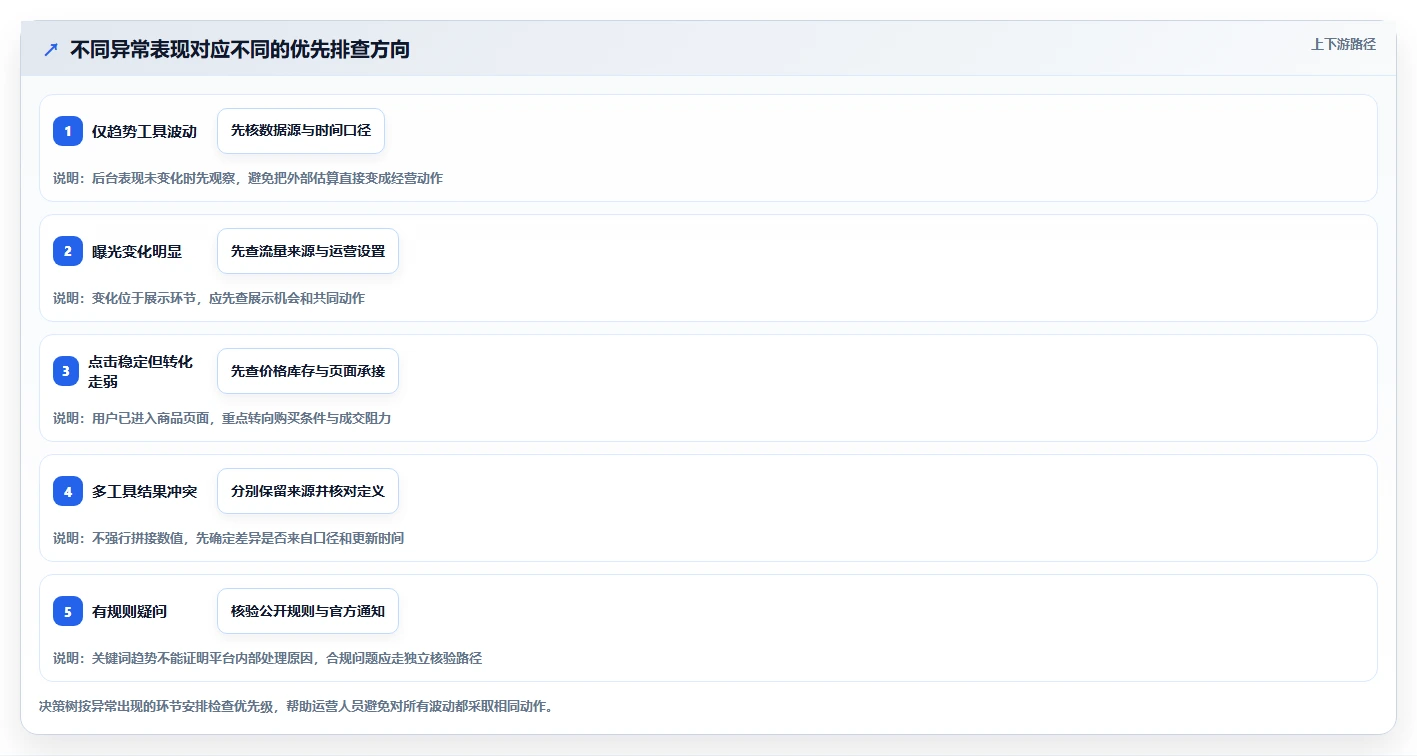Click the number 4 step badge
1417x756 pixels.
[x=68, y=491]
